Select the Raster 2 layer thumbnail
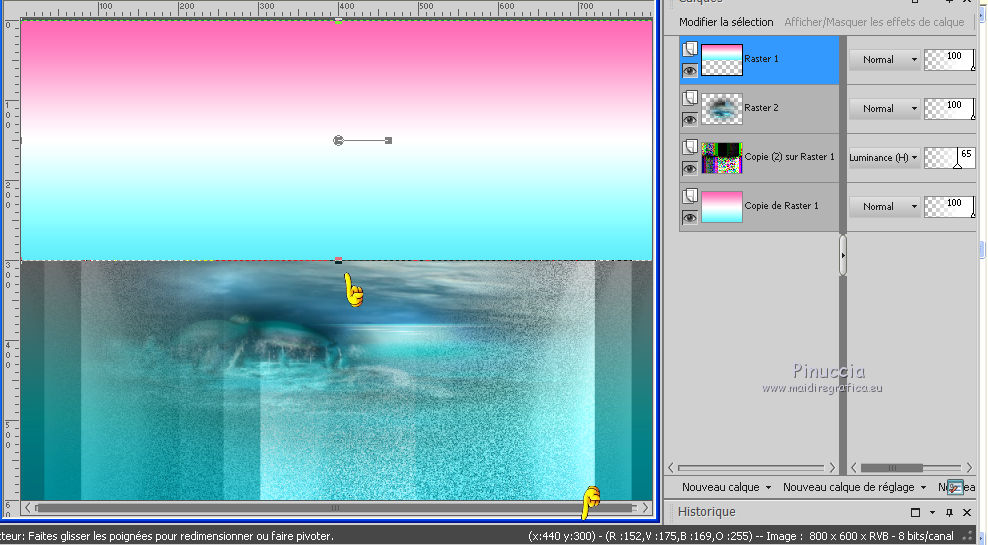 [x=722, y=108]
